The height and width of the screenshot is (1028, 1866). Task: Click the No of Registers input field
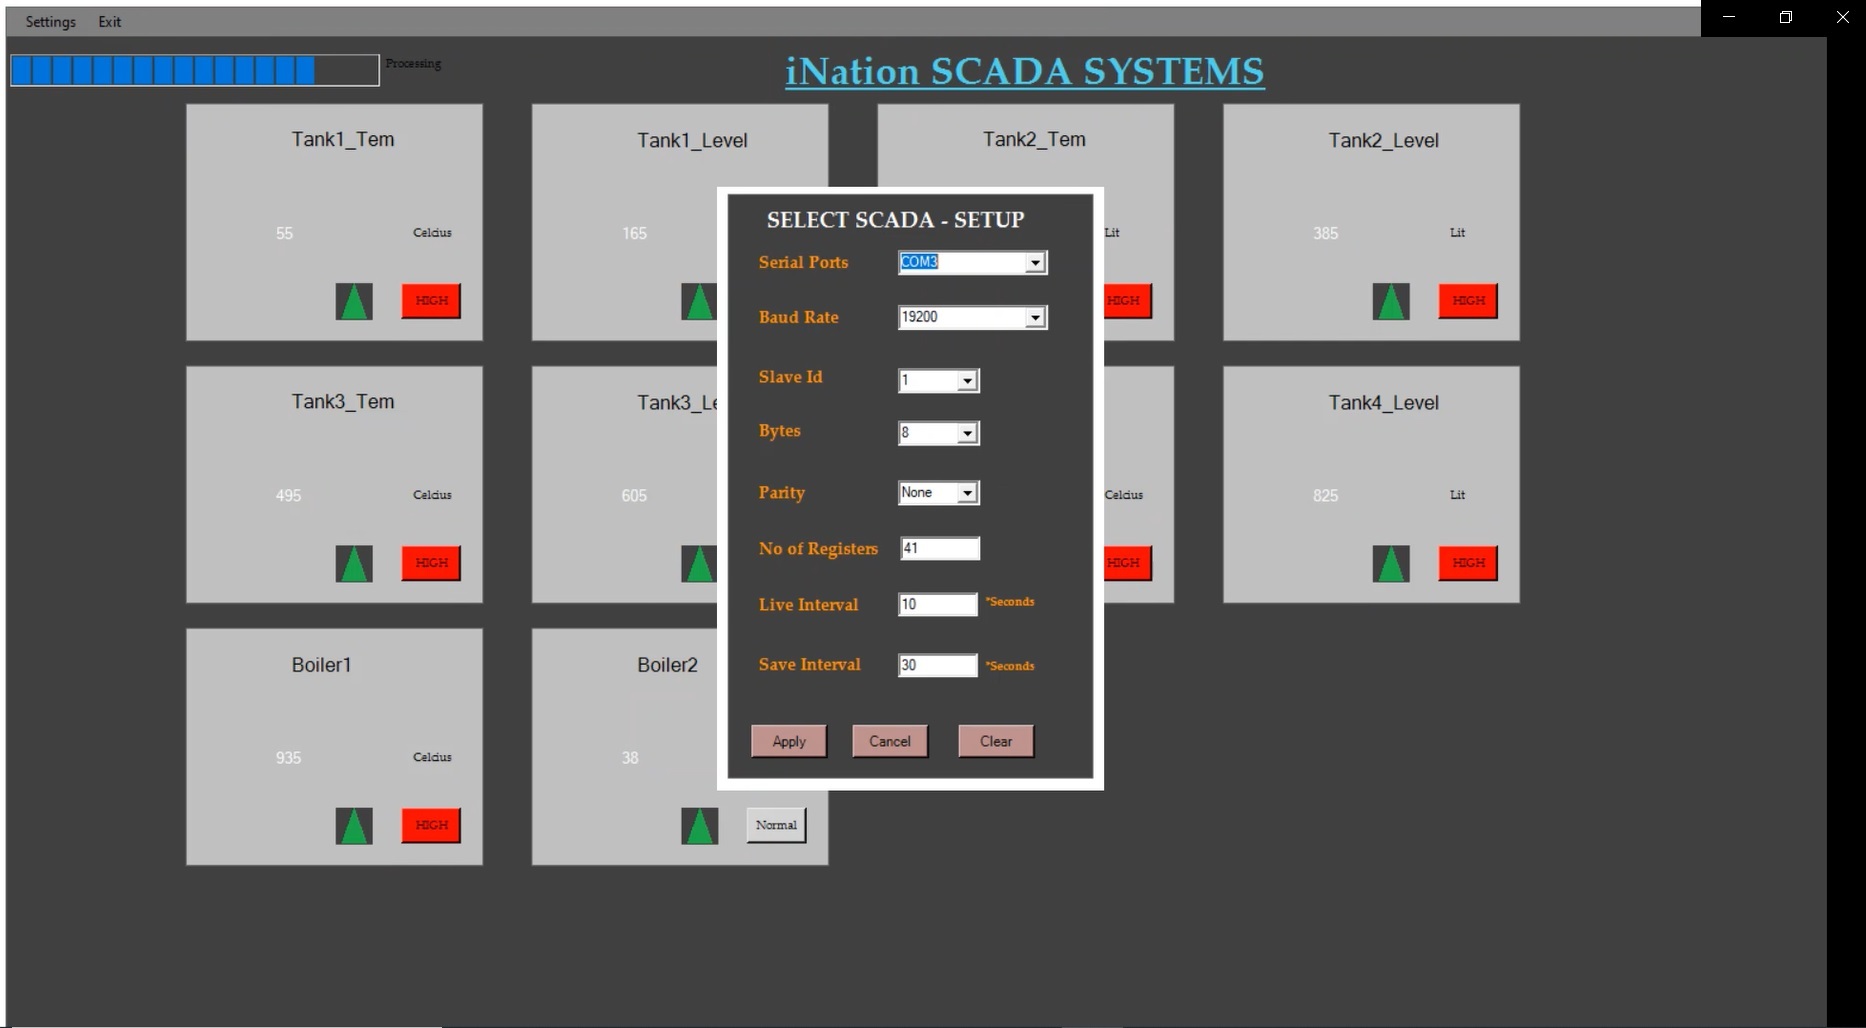click(x=939, y=548)
